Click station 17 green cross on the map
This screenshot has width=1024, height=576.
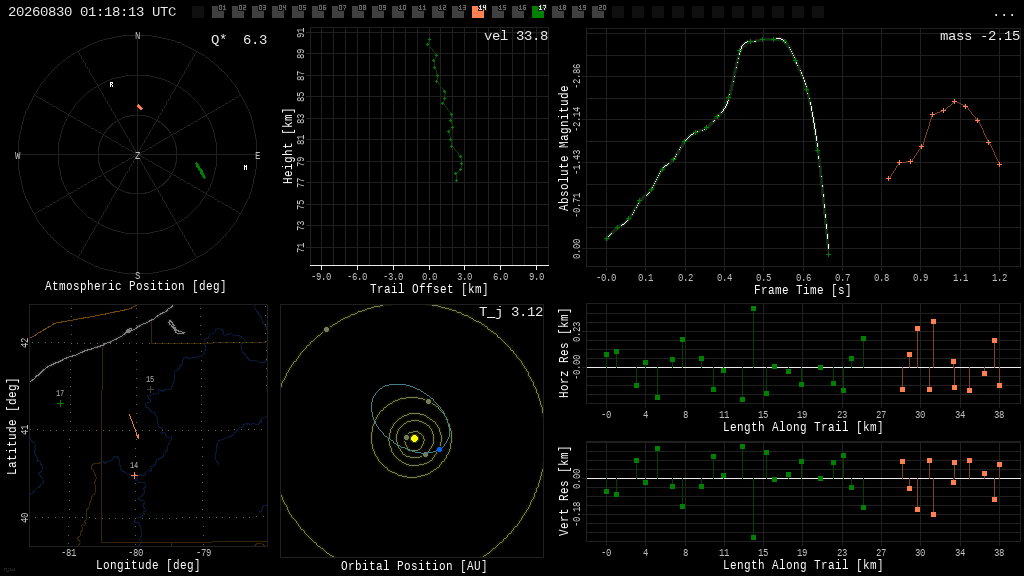60,404
